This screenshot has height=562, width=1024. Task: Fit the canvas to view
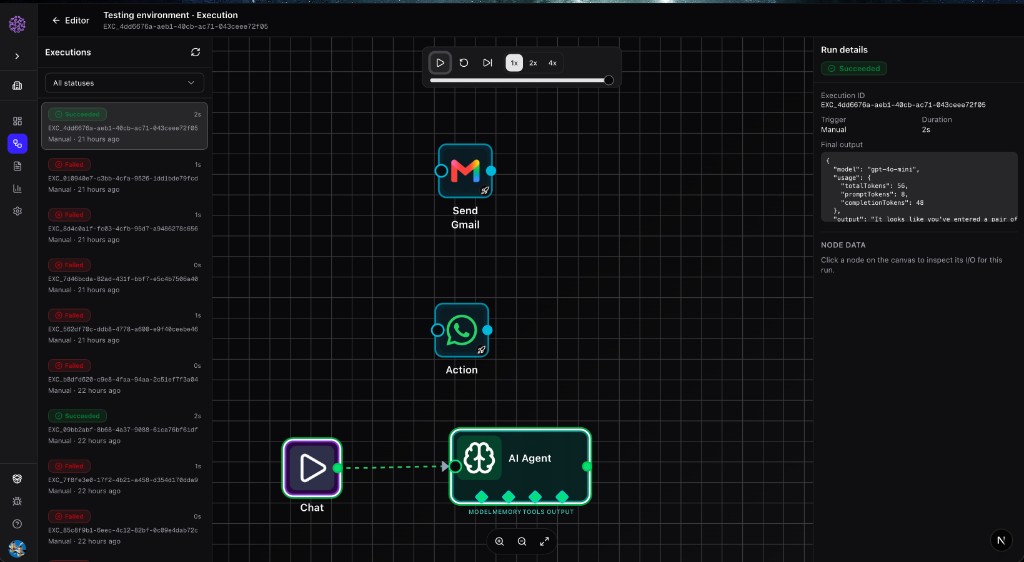click(544, 541)
